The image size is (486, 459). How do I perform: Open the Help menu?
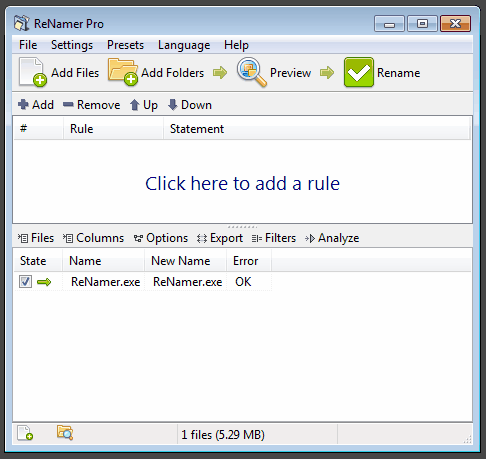tap(236, 45)
